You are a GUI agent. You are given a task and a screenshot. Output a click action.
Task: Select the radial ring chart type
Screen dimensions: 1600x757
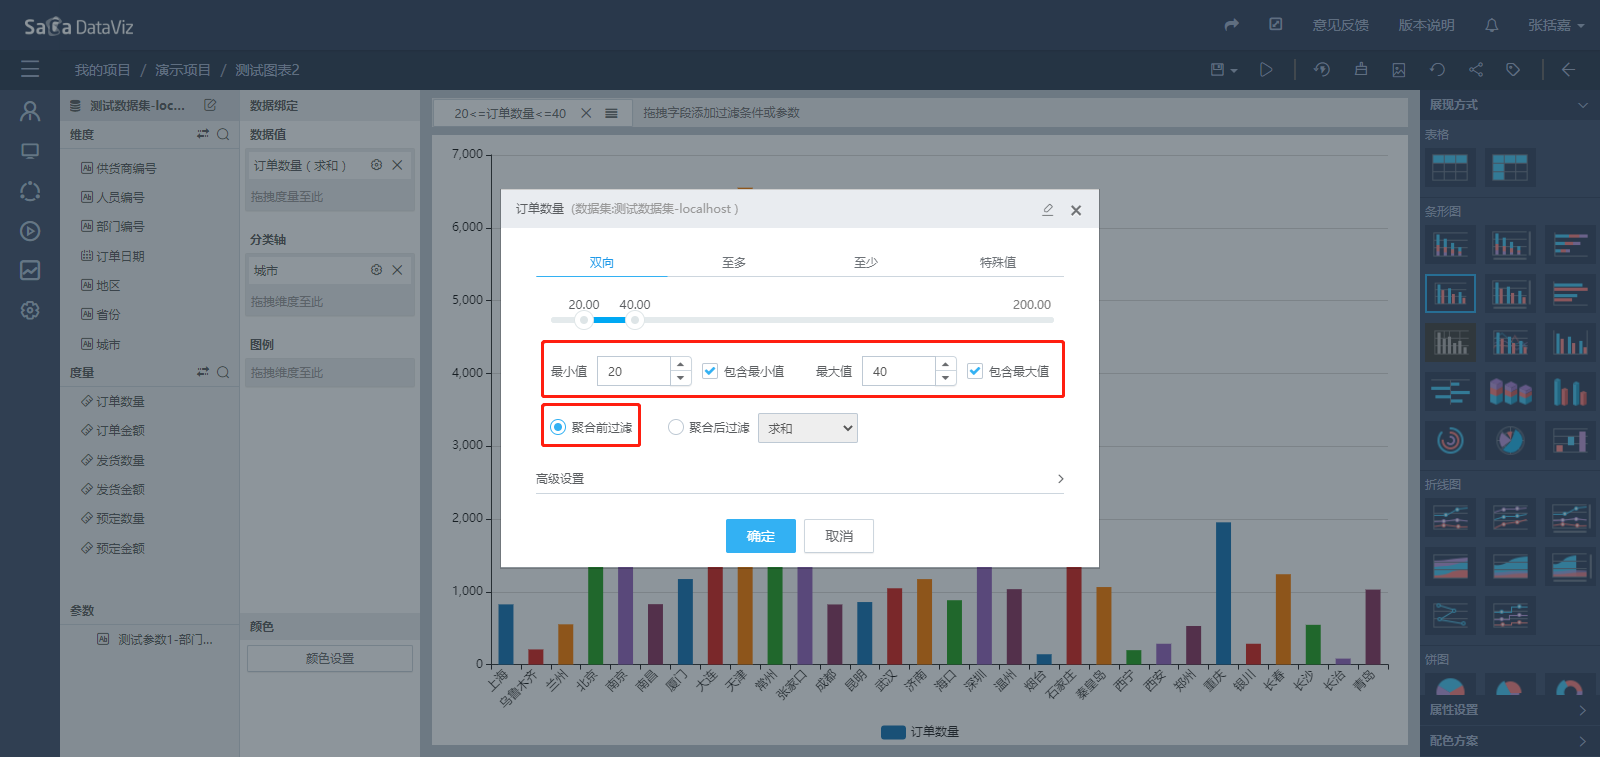coord(1450,440)
